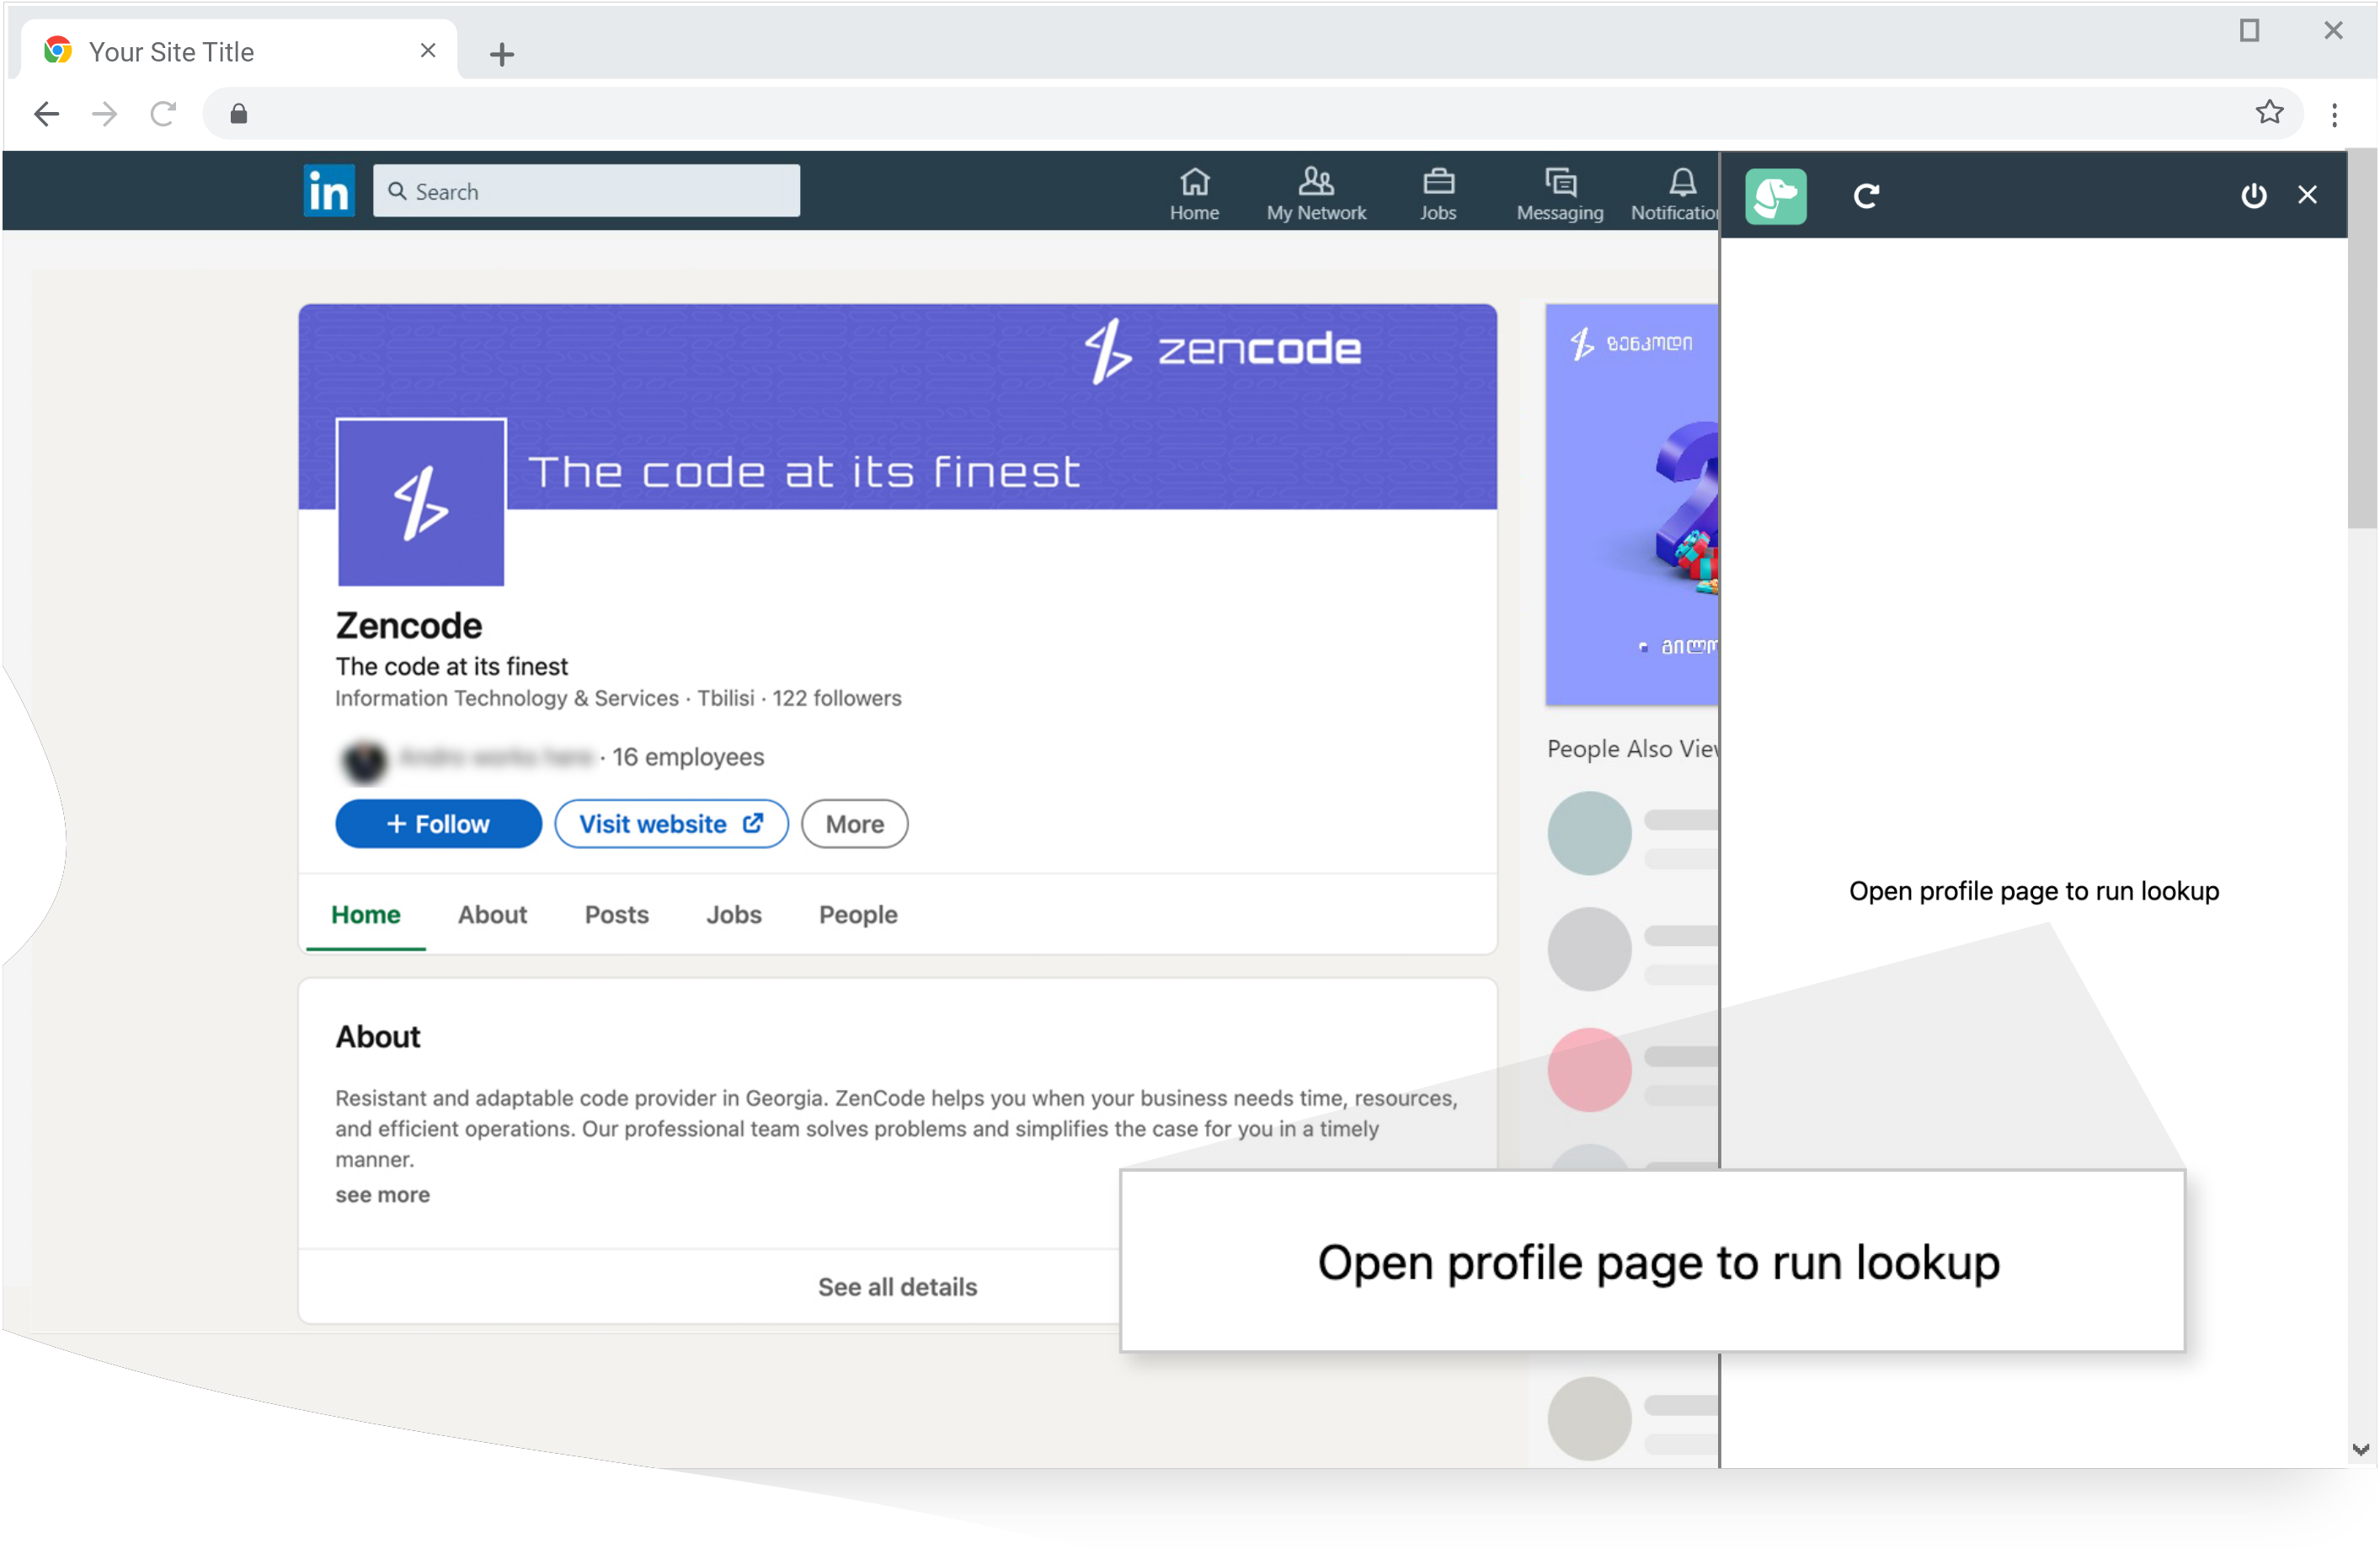Click the LinkedIn Search field
The height and width of the screenshot is (1565, 2380).
pos(586,191)
